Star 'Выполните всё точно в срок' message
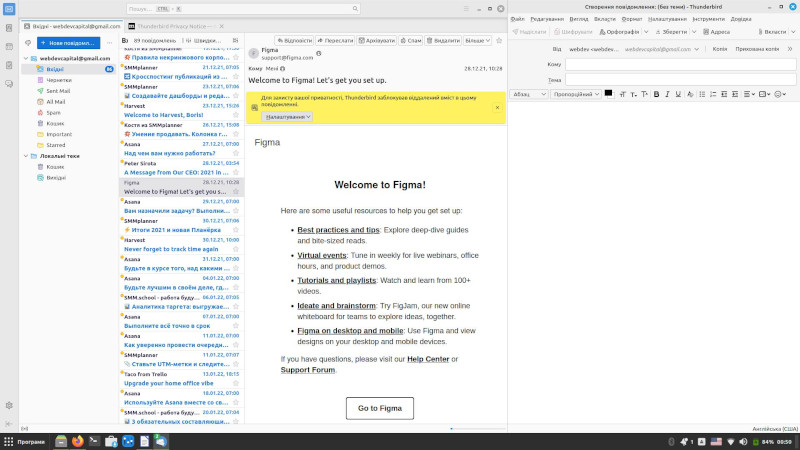This screenshot has height=450, width=800. [236, 326]
